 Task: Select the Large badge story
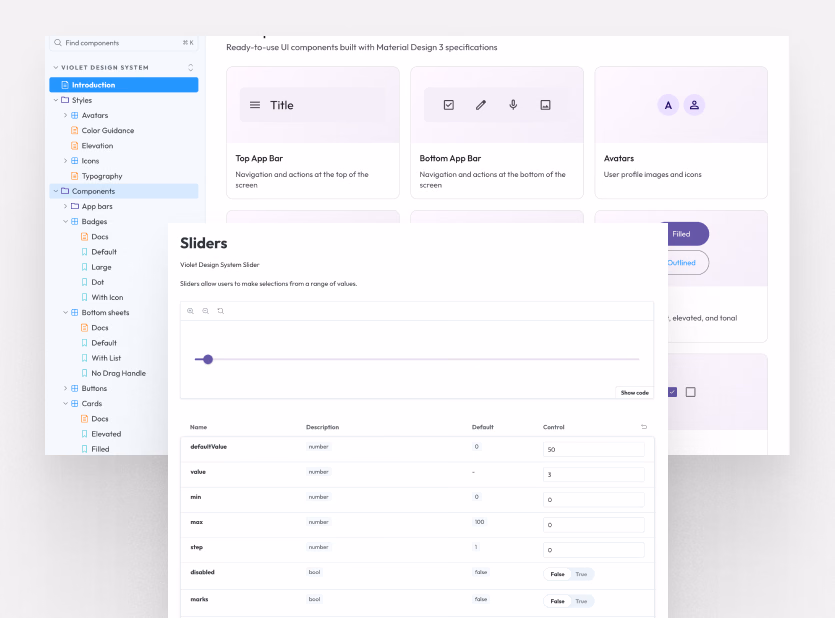pyautogui.click(x=96, y=267)
